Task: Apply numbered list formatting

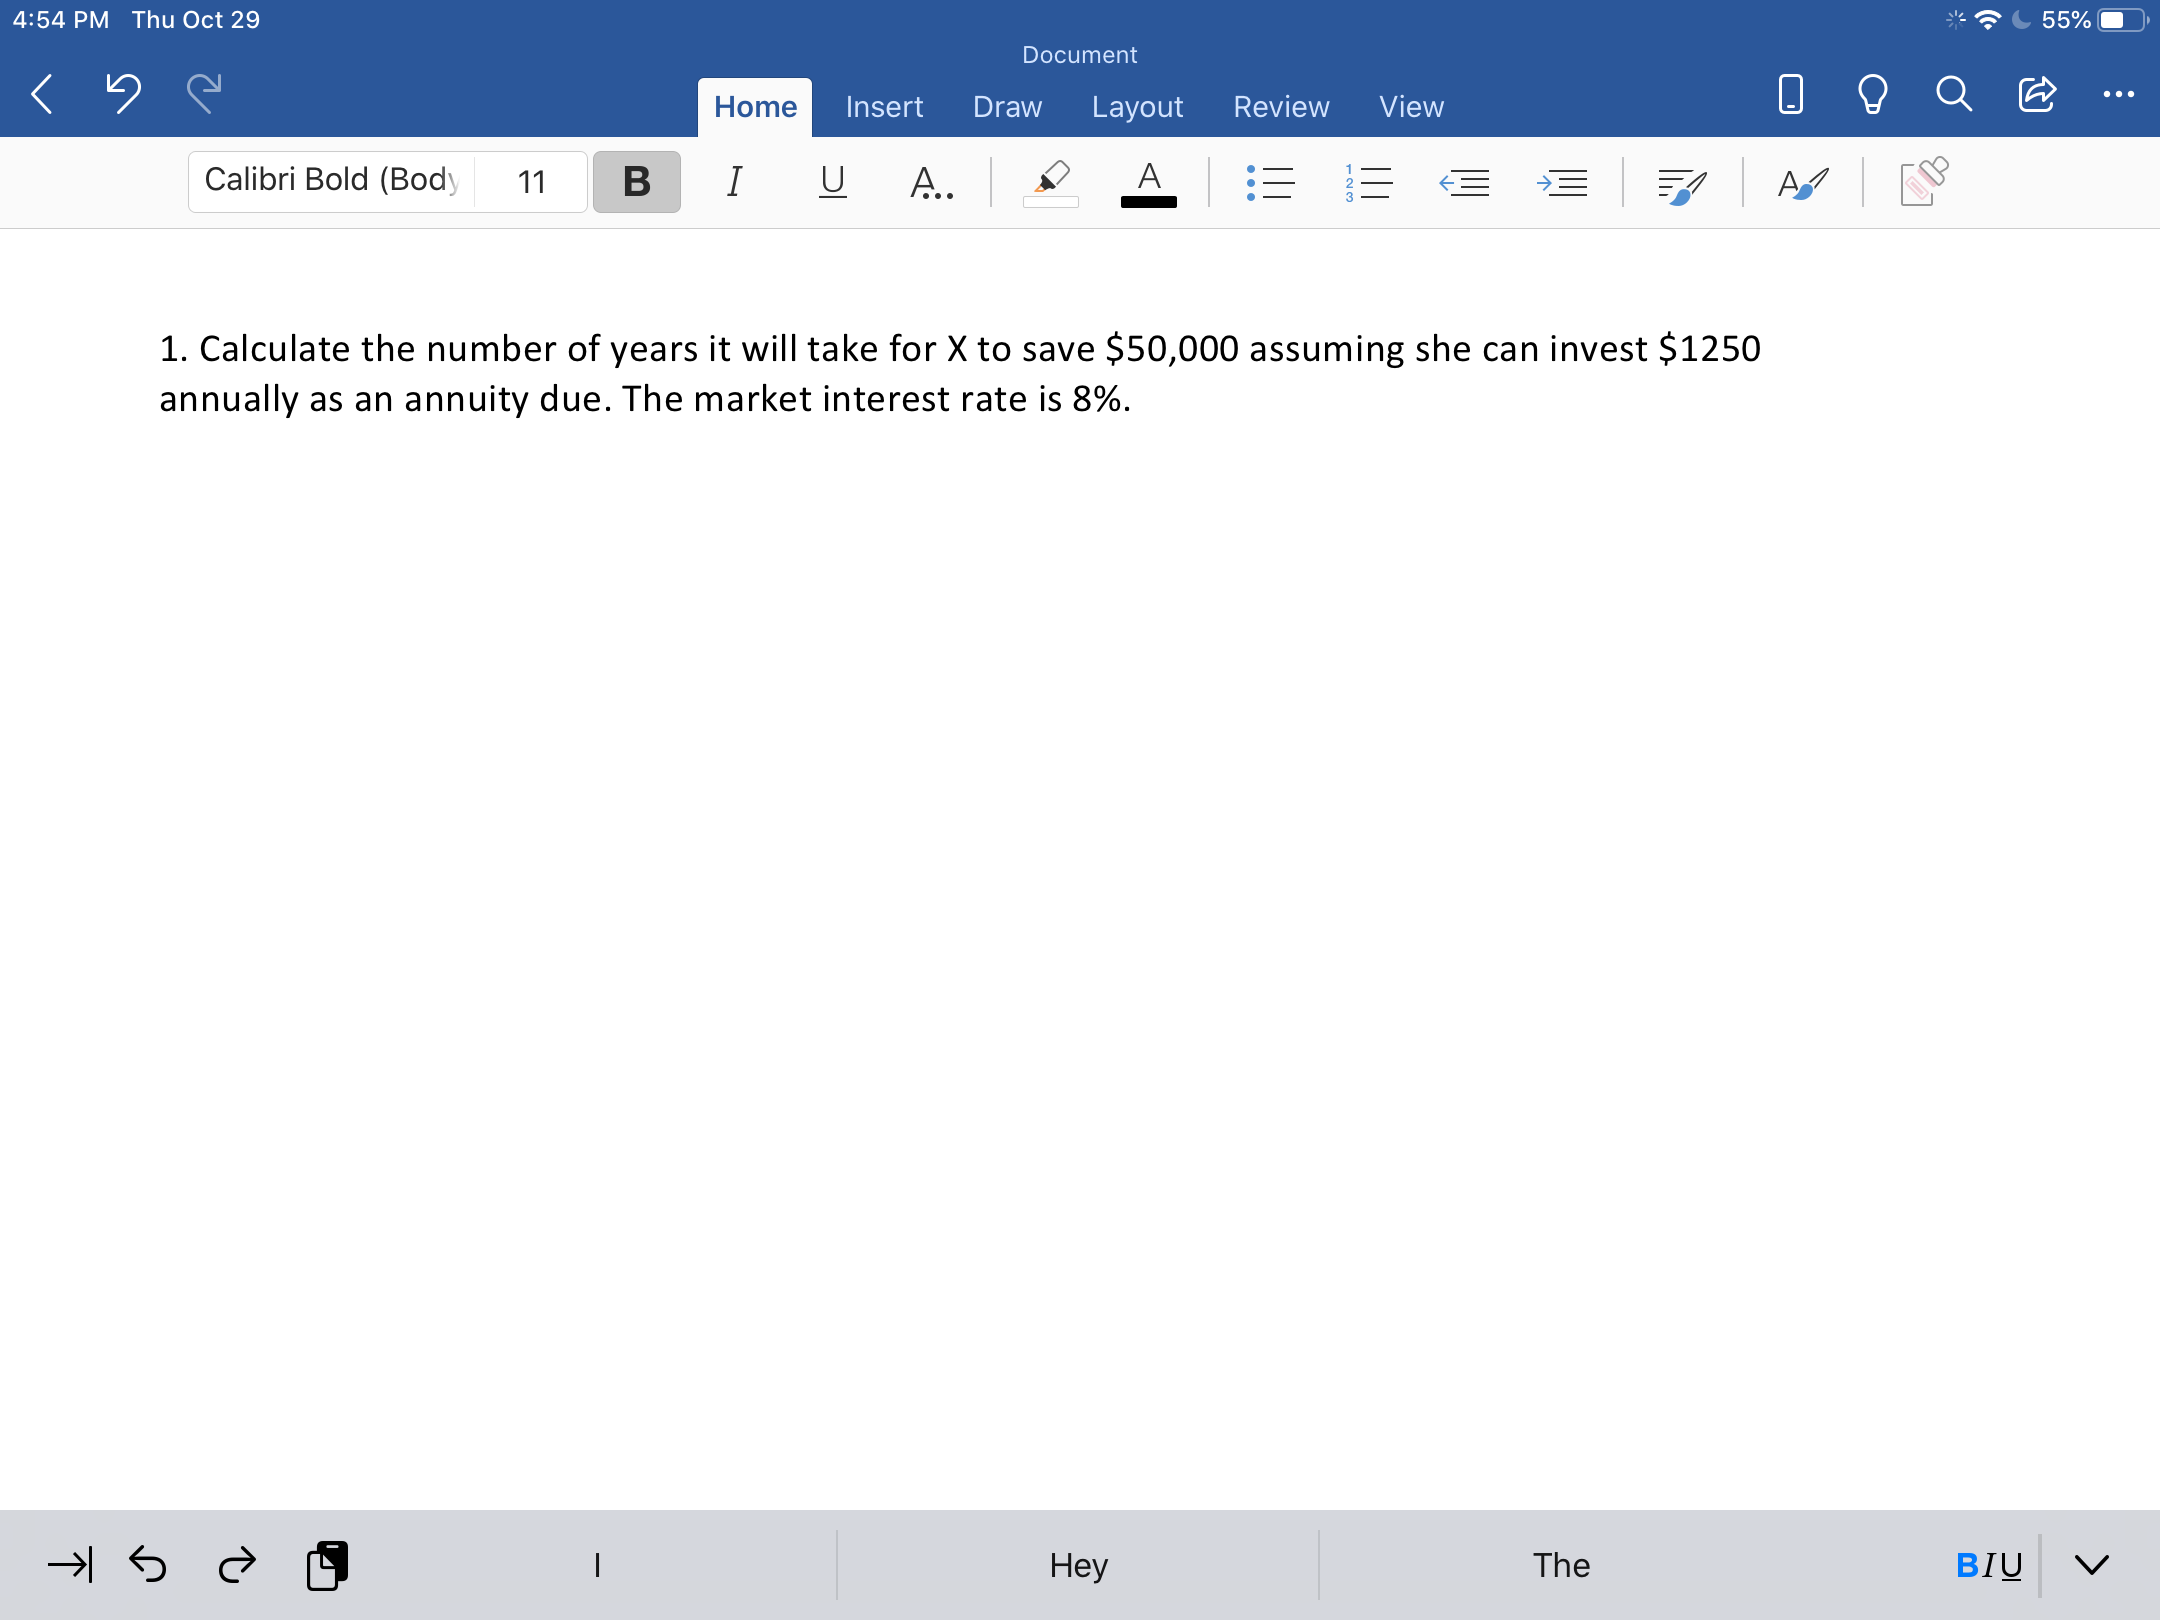Action: (x=1368, y=182)
